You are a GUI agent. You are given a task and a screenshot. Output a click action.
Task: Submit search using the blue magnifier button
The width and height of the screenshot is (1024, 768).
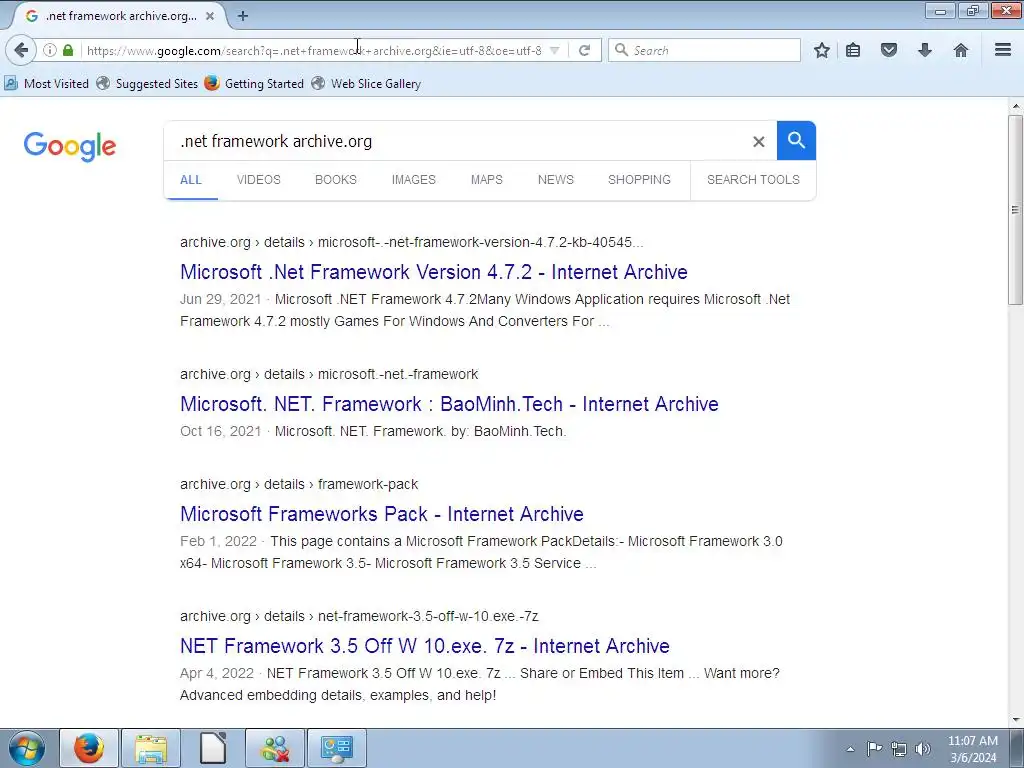(x=796, y=140)
